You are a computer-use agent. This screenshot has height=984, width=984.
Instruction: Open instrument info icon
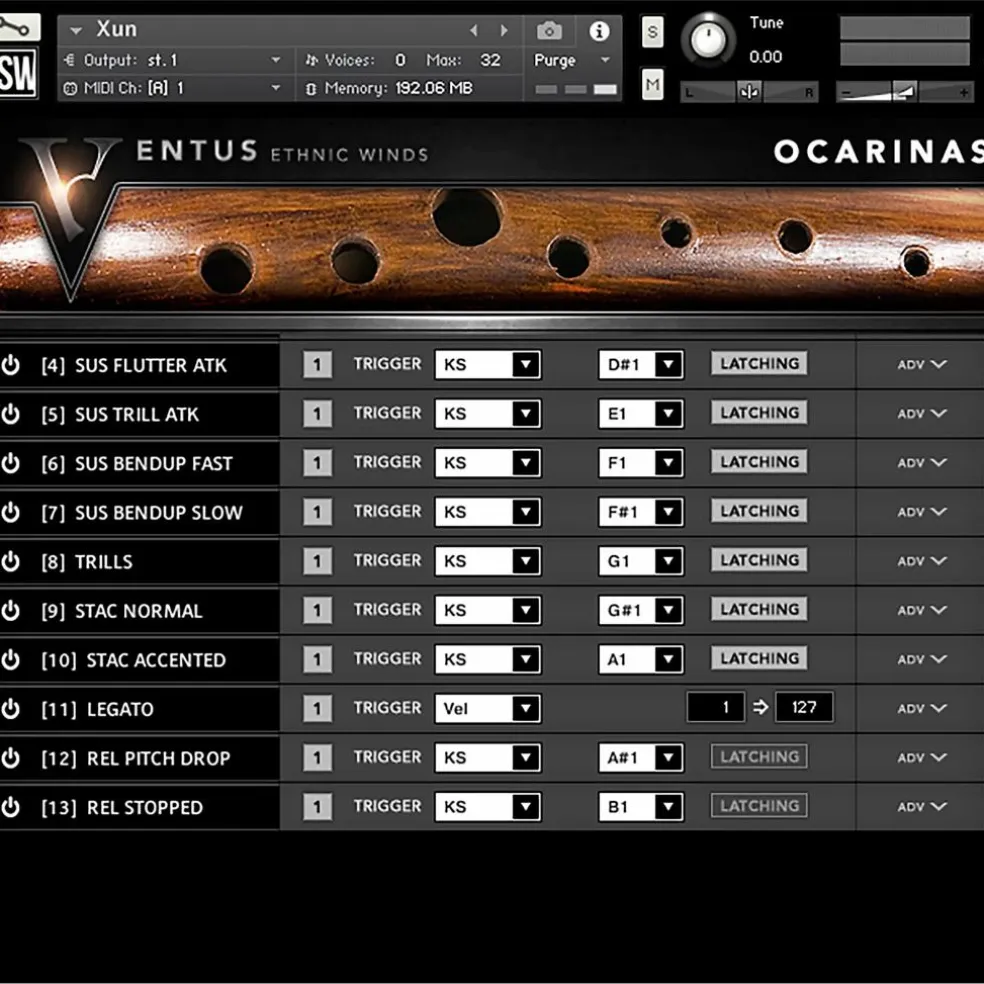[599, 30]
